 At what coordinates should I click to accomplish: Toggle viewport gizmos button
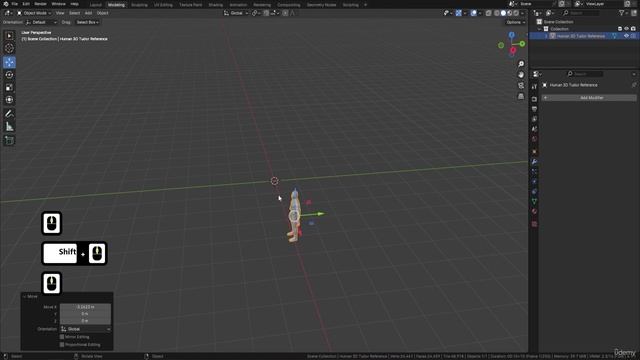point(458,13)
